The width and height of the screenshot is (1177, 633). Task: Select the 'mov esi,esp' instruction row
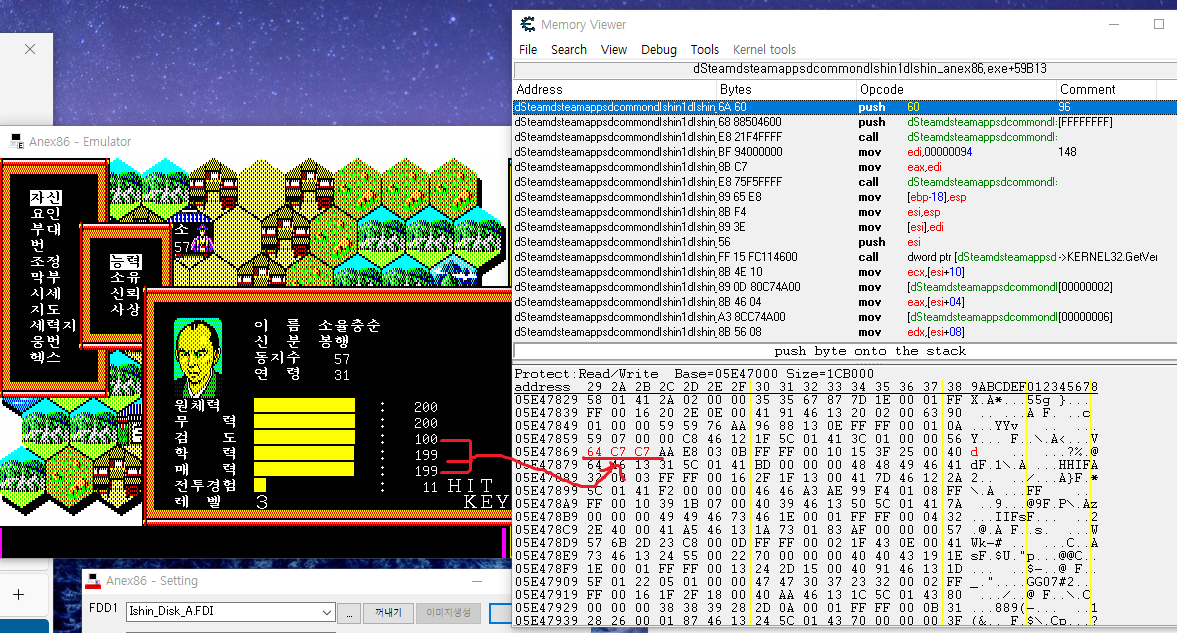(845, 212)
